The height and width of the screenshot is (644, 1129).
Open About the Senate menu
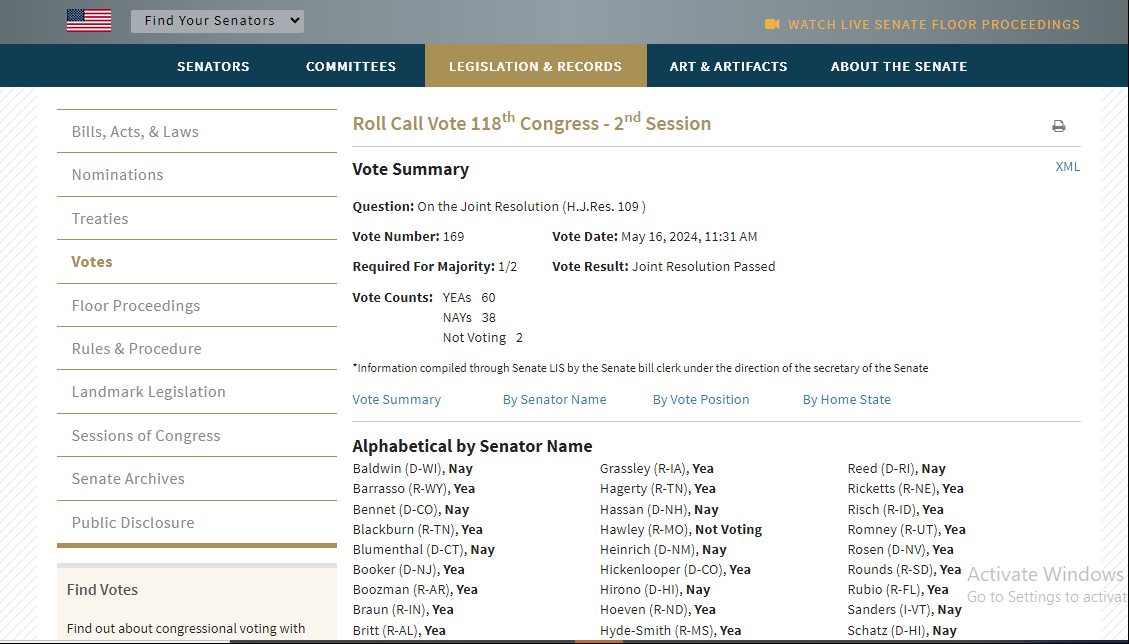(899, 66)
